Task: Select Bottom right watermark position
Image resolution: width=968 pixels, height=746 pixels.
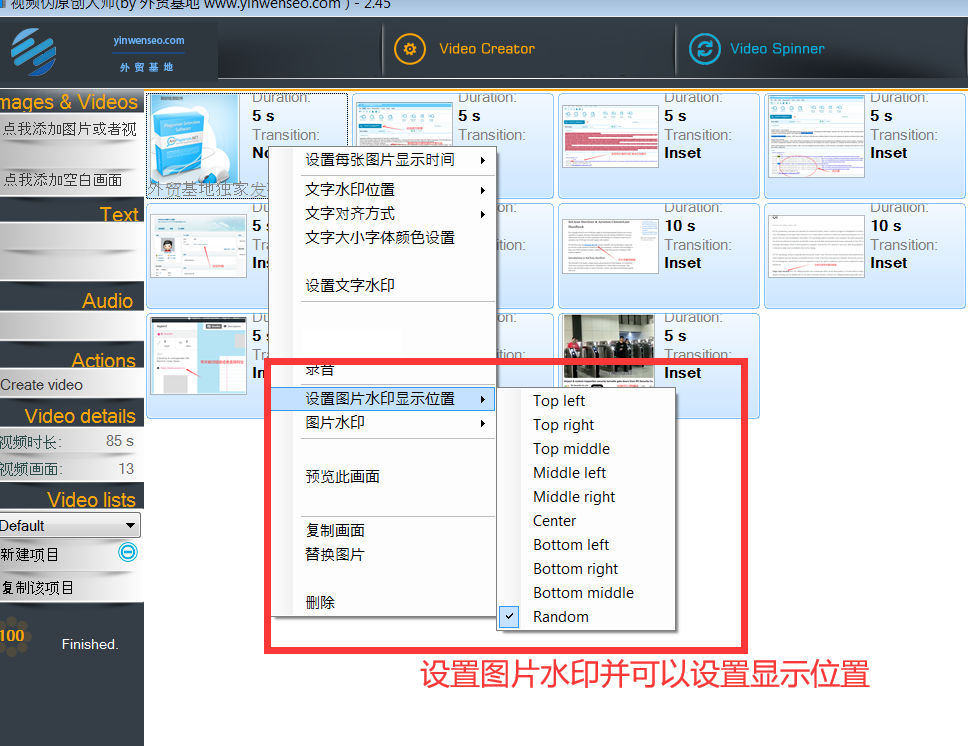Action: point(576,569)
